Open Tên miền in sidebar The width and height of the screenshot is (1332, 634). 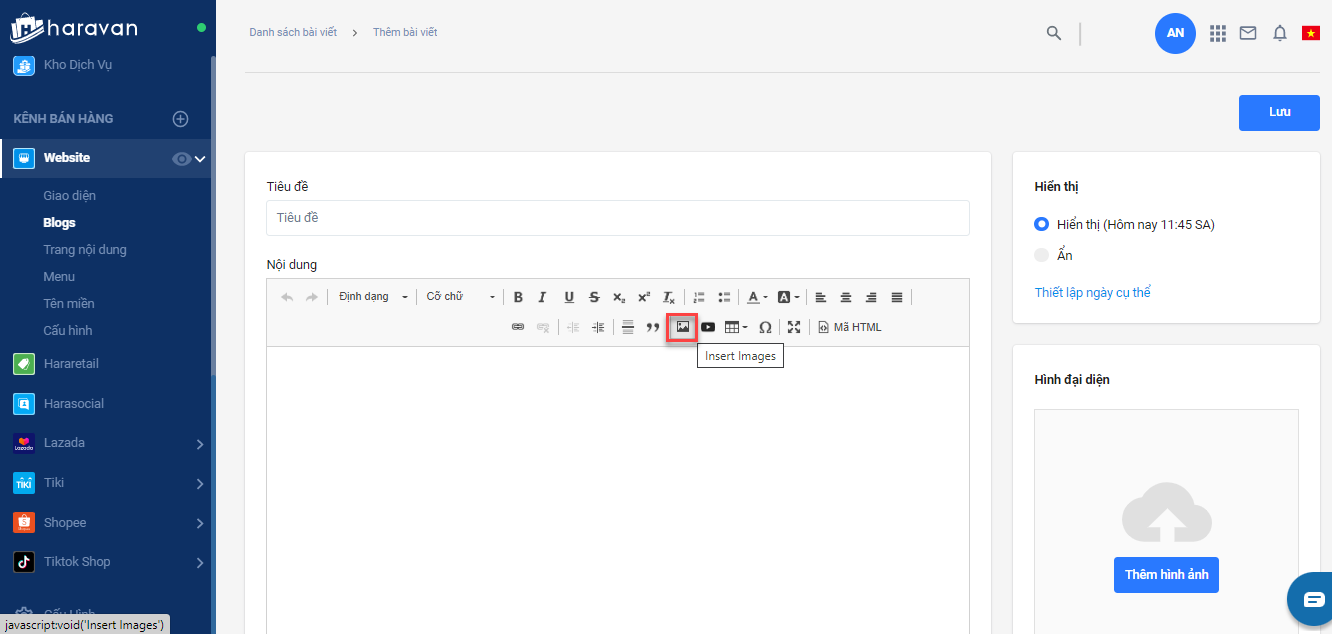[69, 303]
